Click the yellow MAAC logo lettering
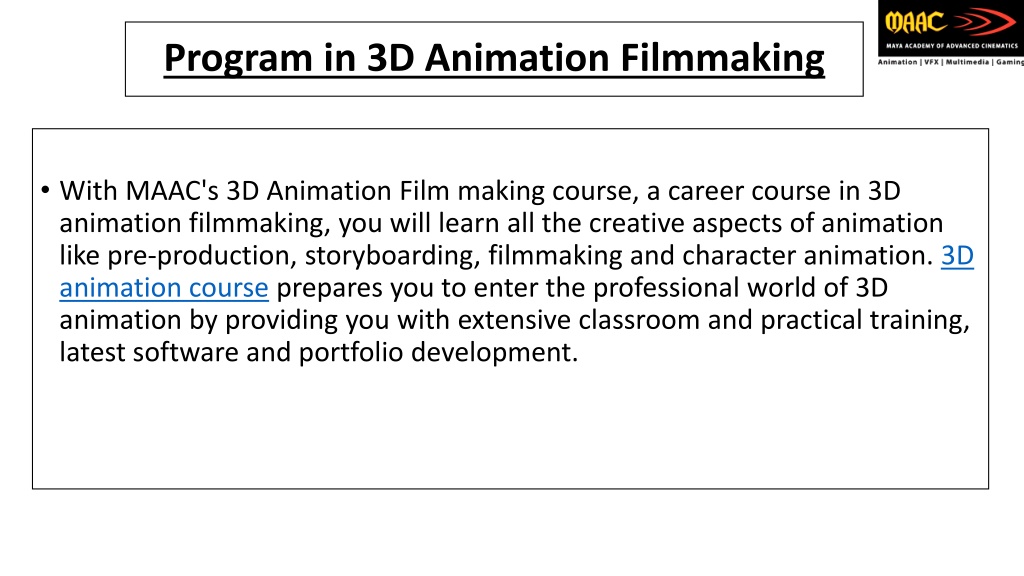Viewport: 1024px width, 576px height. pyautogui.click(x=915, y=22)
